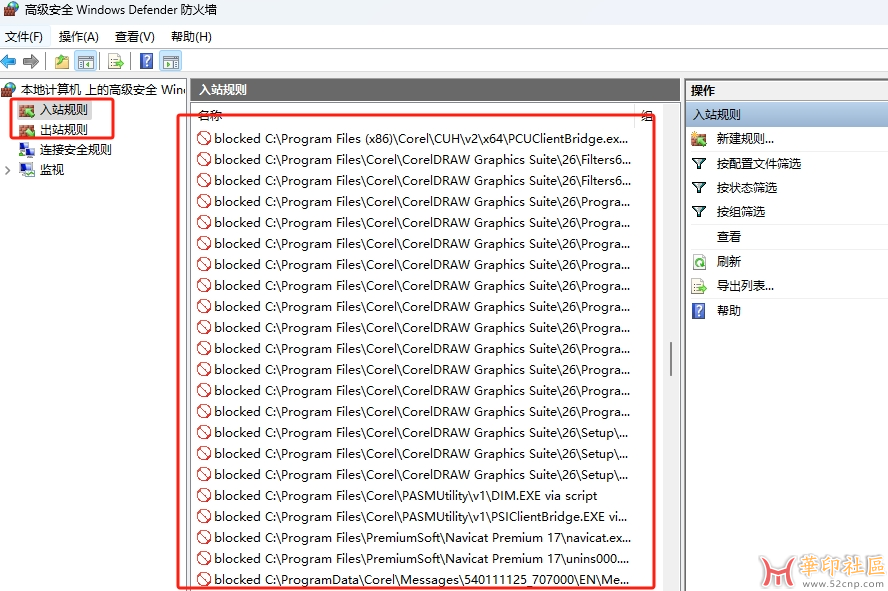Click blocked icon of PCUClientBridge rule
Image resolution: width=888 pixels, height=591 pixels.
coord(204,138)
